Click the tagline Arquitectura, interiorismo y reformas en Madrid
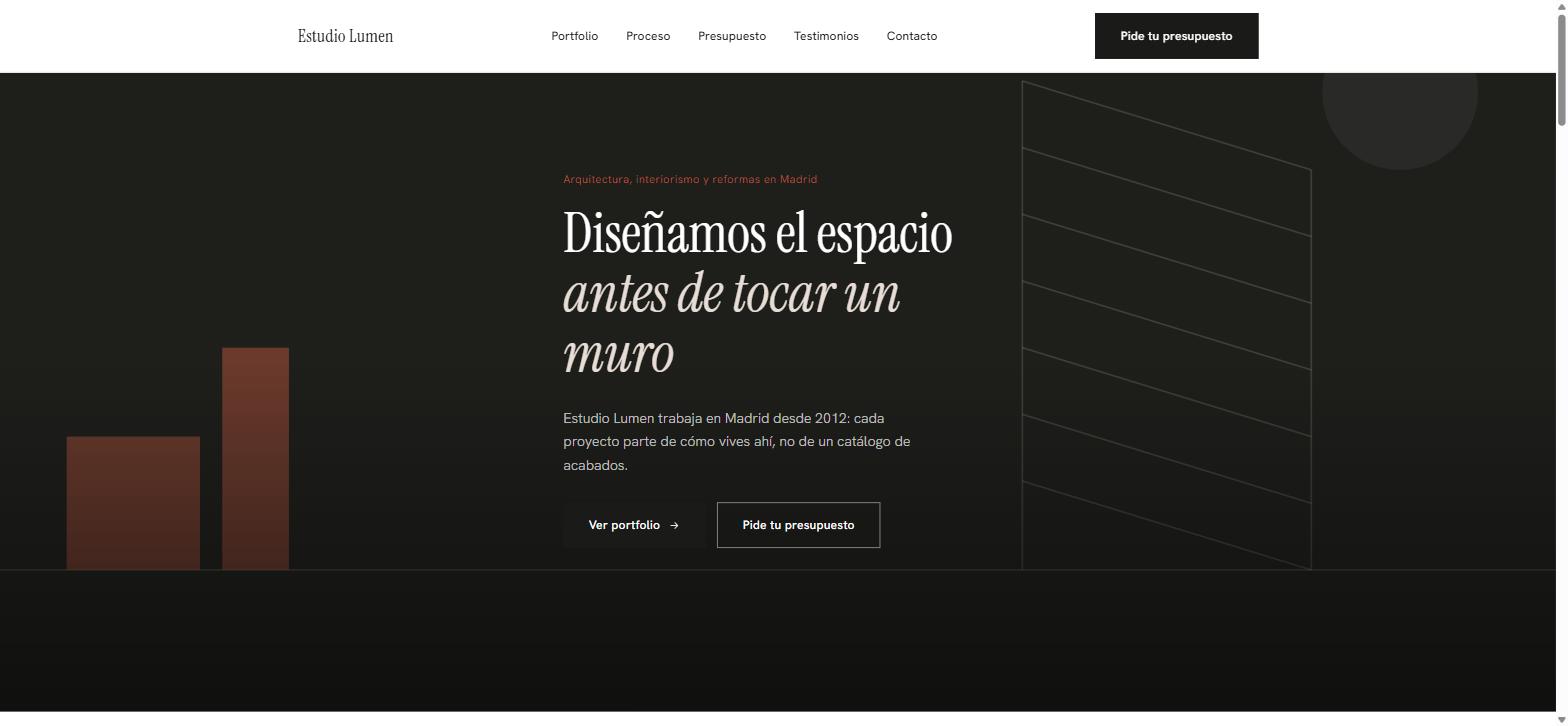This screenshot has width=1568, height=726. coord(690,179)
